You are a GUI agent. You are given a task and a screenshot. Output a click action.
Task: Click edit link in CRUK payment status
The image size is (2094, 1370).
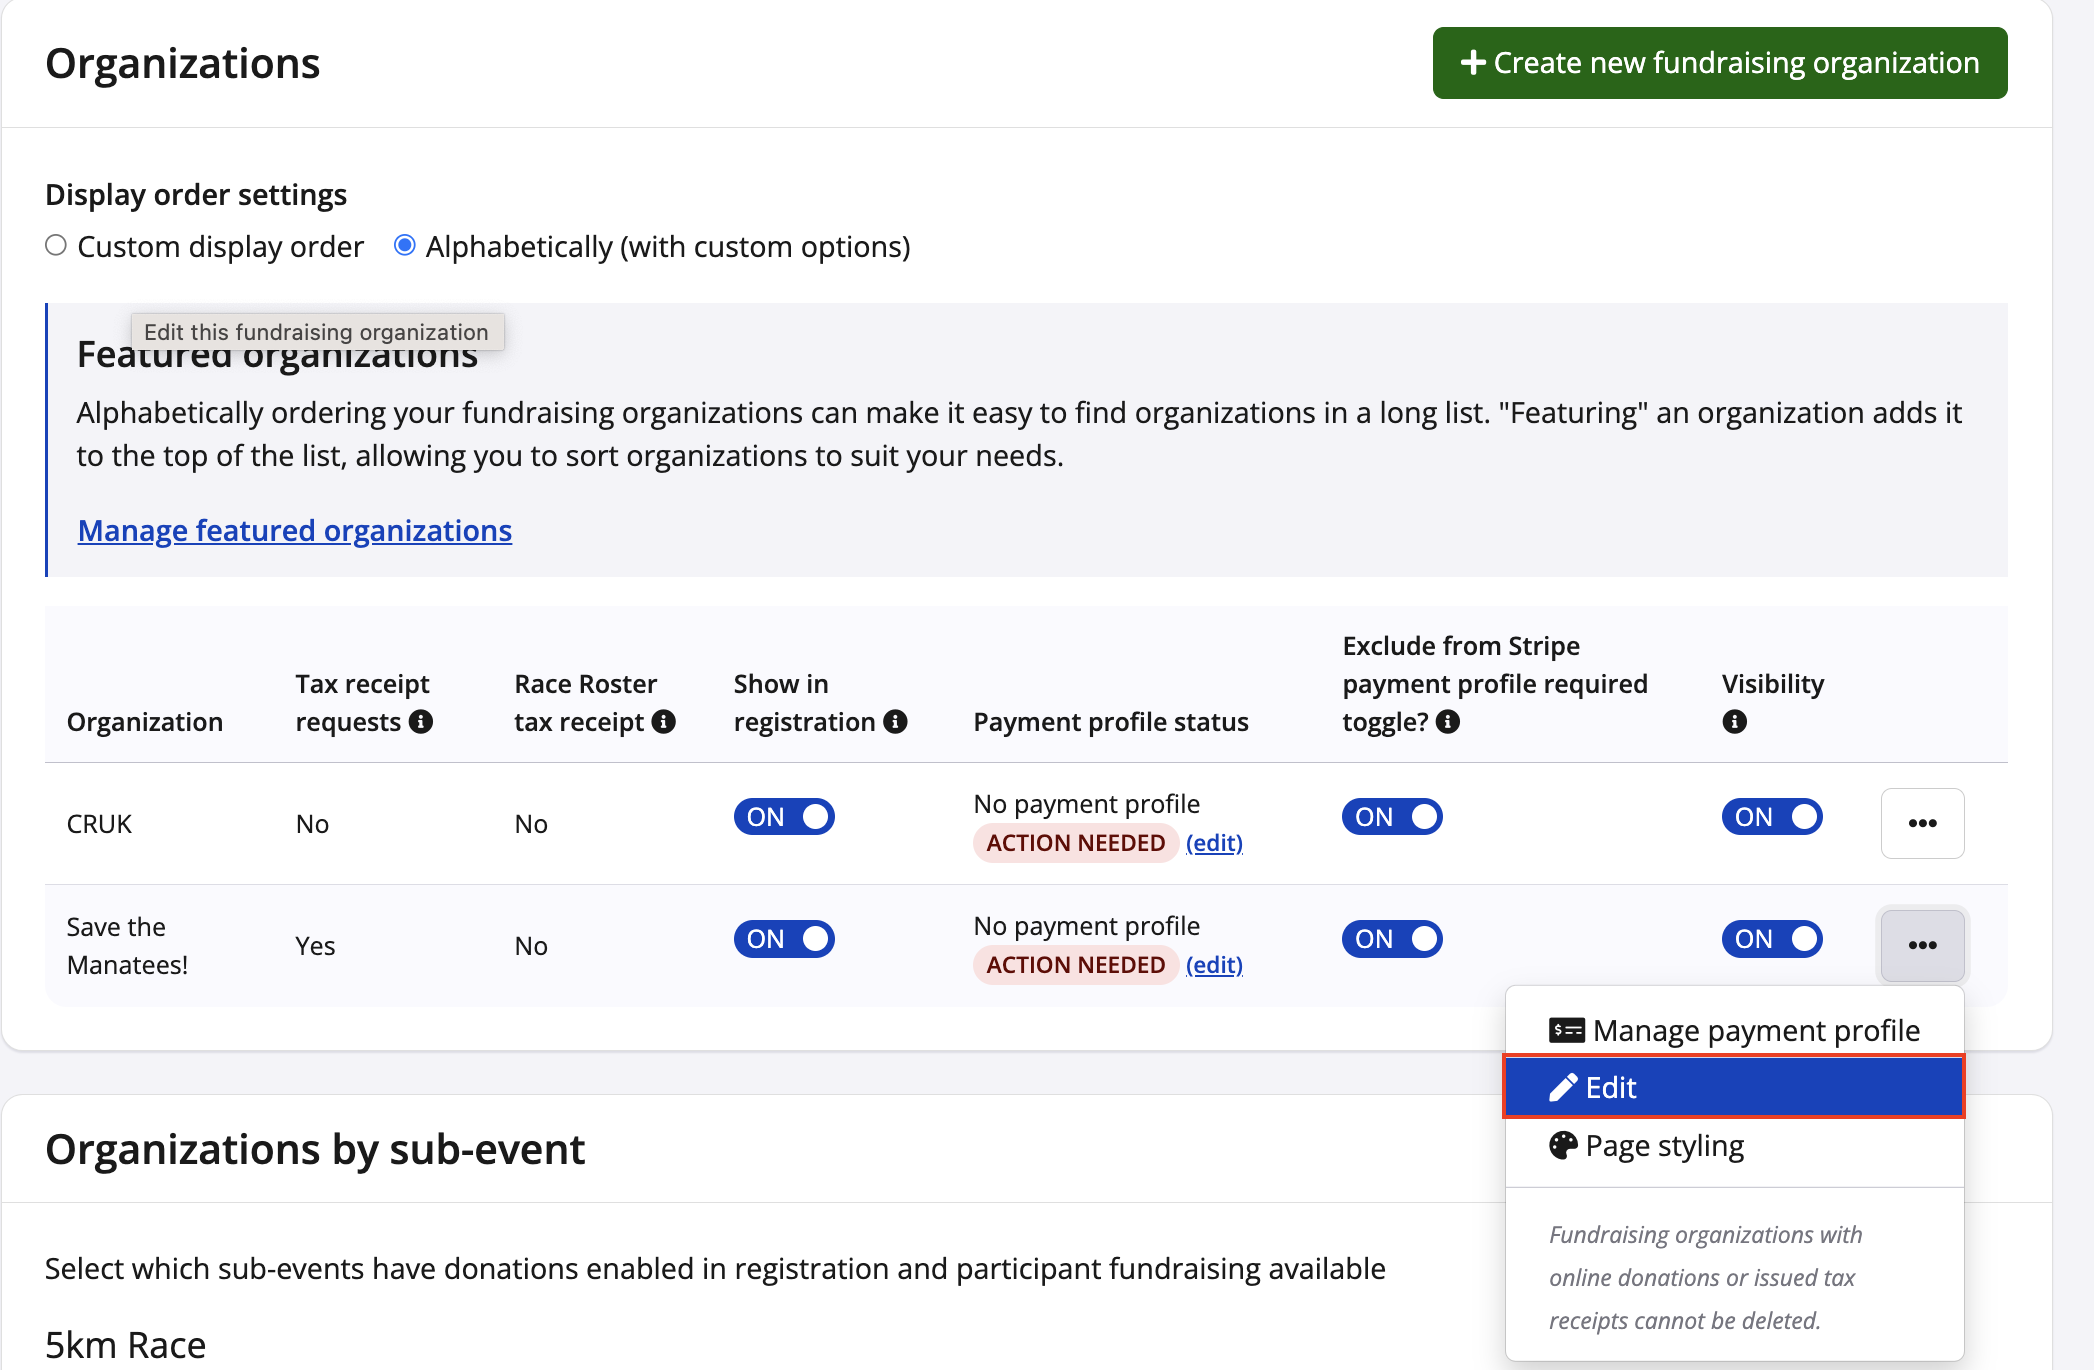[x=1214, y=843]
